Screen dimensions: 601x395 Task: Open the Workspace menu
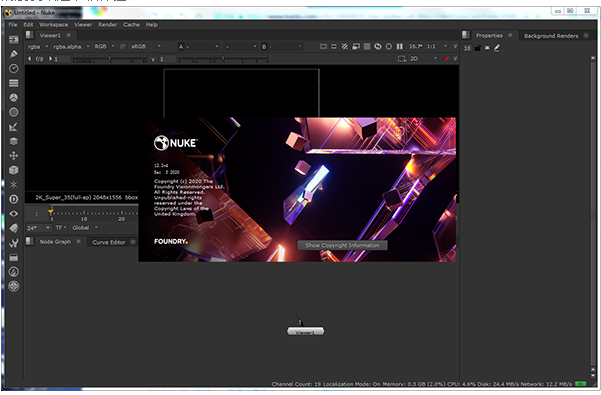coord(53,25)
